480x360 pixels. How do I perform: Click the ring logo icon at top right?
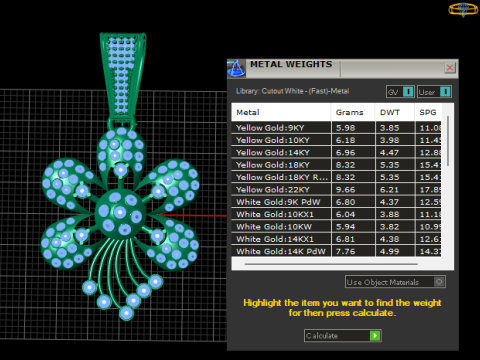click(463, 9)
